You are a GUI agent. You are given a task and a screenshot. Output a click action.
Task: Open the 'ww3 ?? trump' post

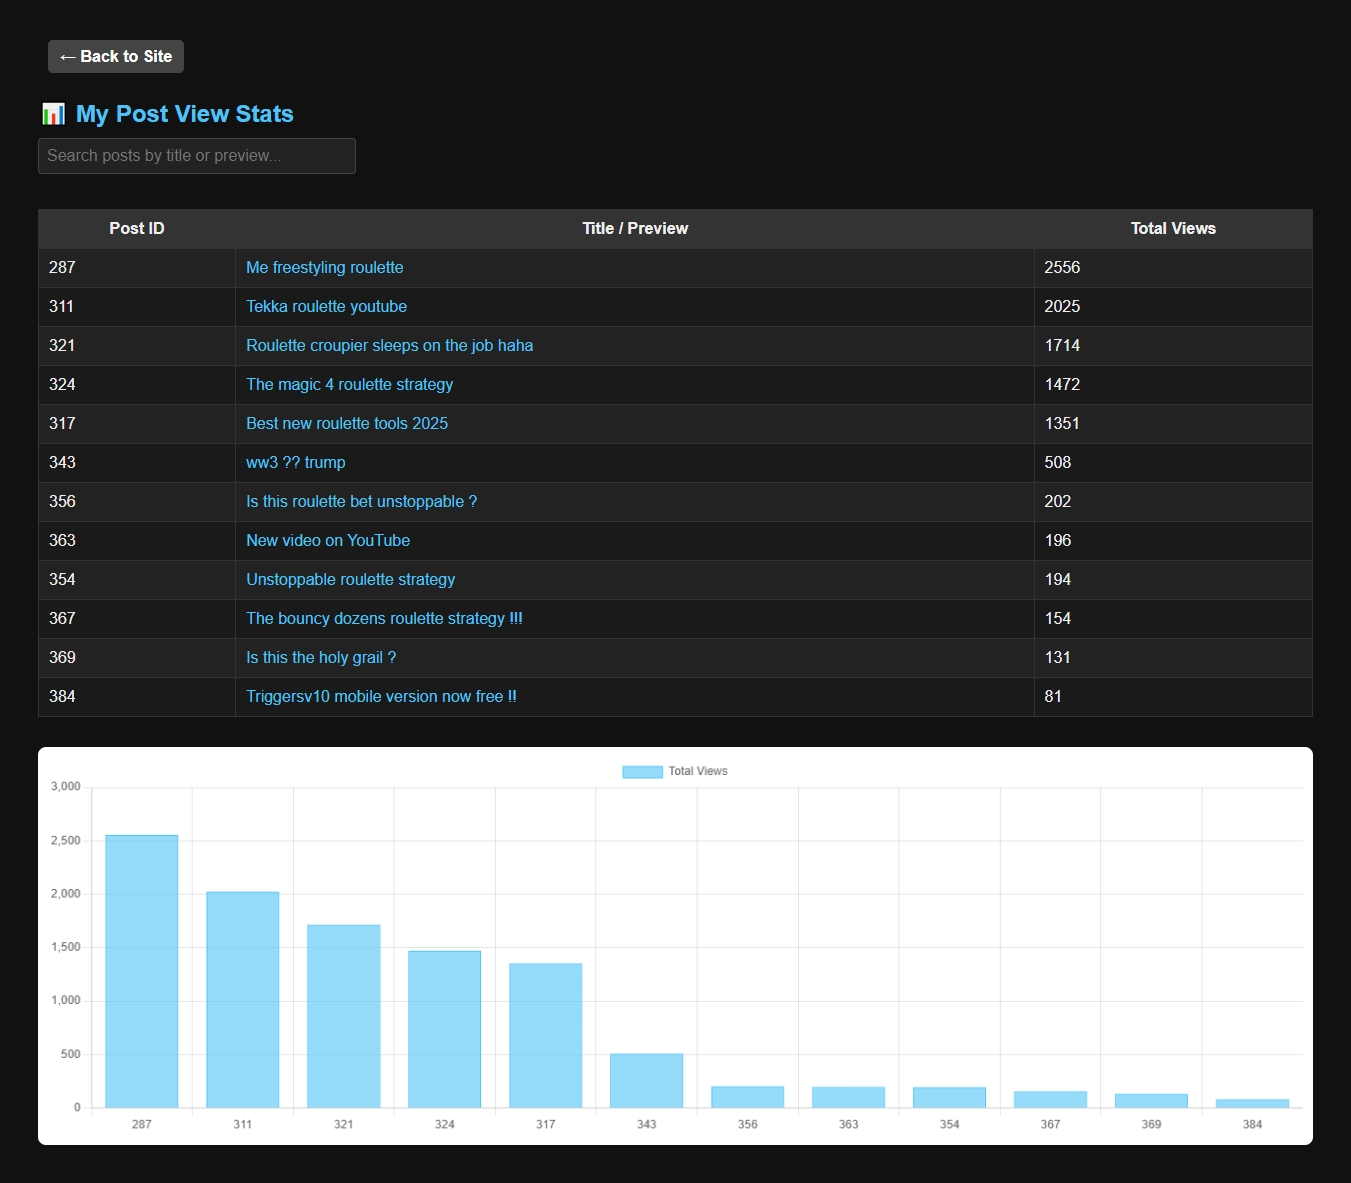click(x=295, y=463)
